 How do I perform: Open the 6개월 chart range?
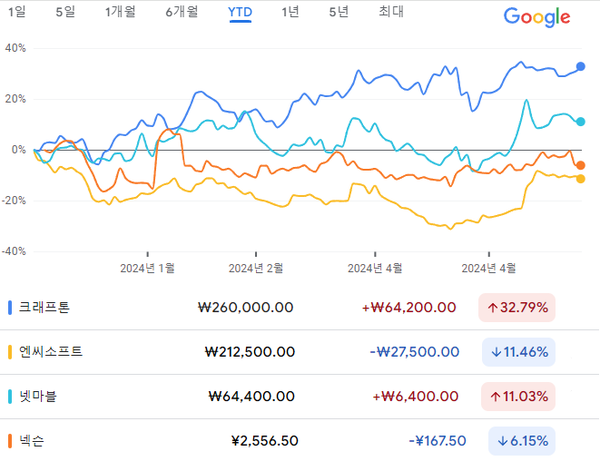(x=182, y=13)
